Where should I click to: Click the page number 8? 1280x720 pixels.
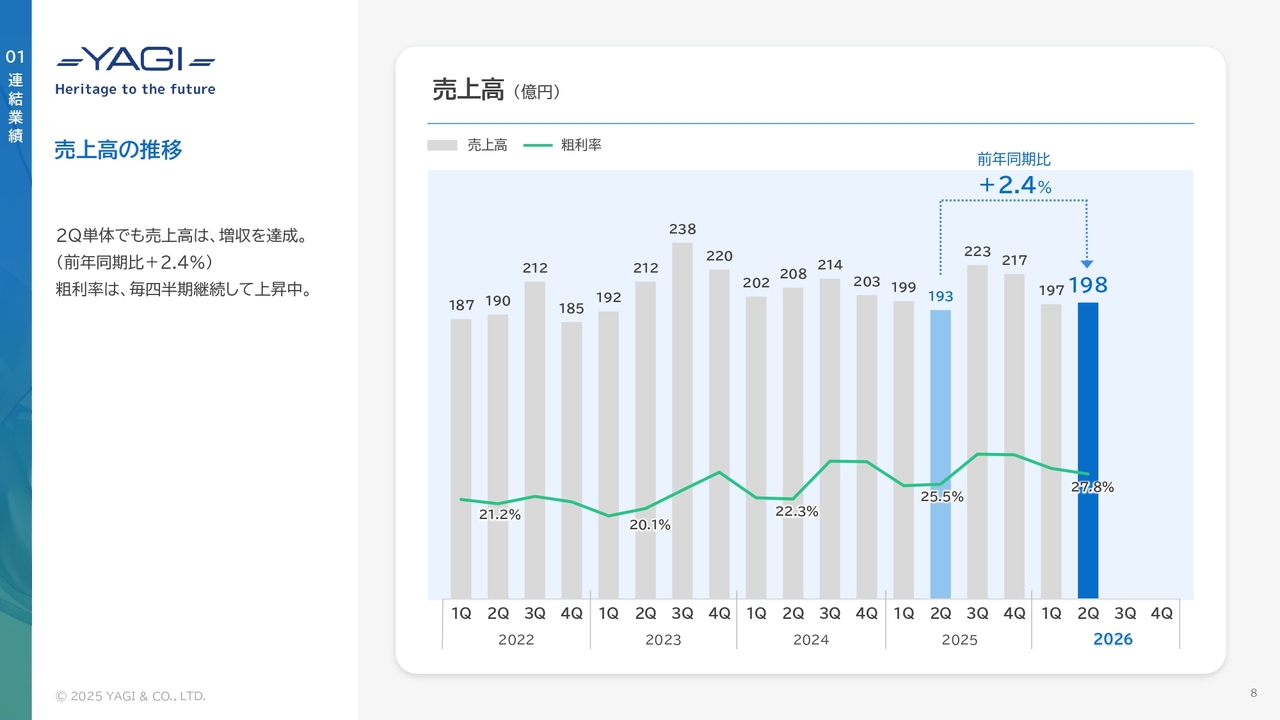point(1253,693)
